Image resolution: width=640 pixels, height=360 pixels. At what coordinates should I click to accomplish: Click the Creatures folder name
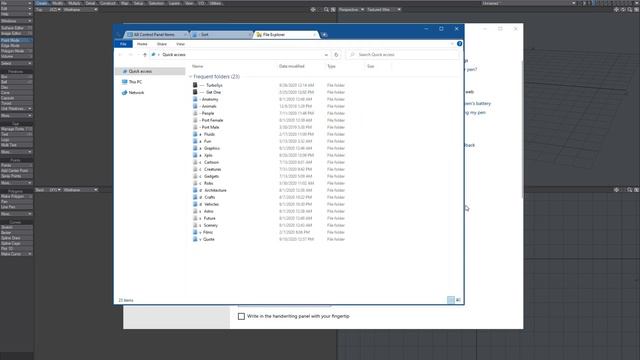213,169
